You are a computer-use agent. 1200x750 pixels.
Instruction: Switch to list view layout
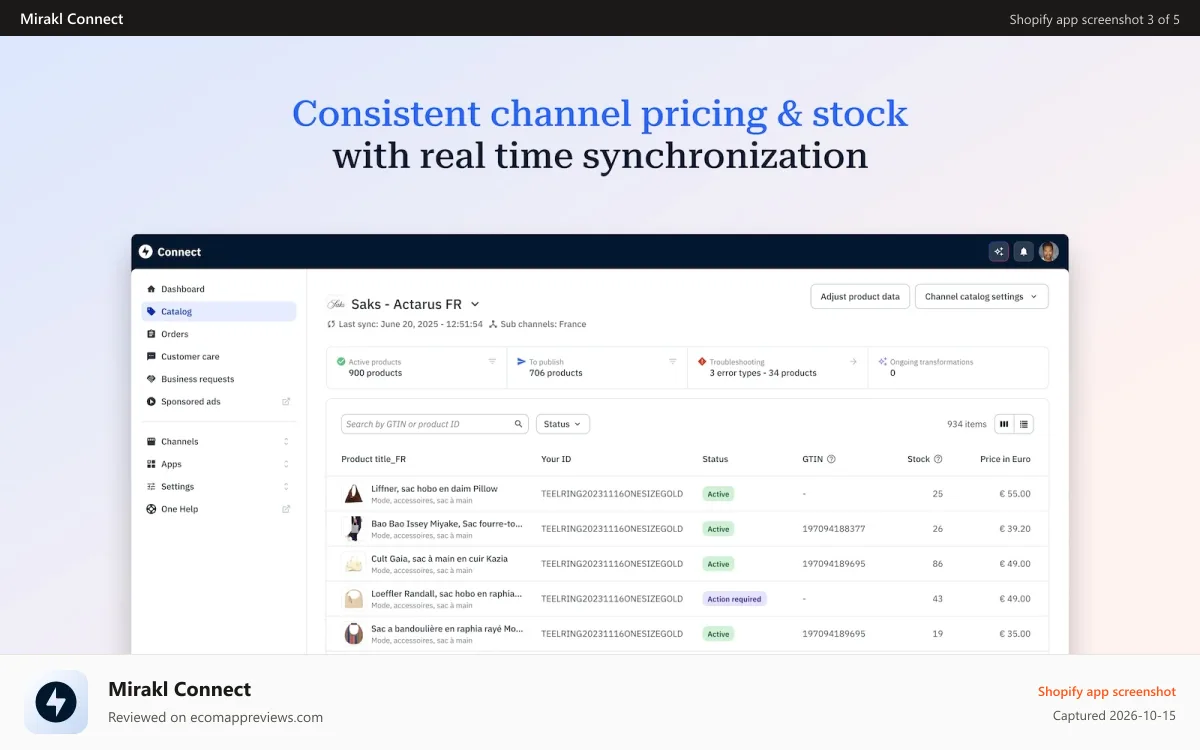pyautogui.click(x=1024, y=424)
